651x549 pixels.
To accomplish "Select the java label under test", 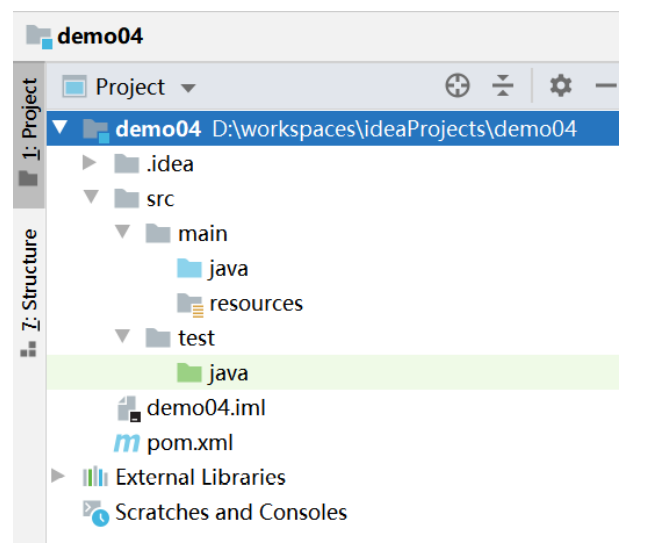I will pos(229,374).
